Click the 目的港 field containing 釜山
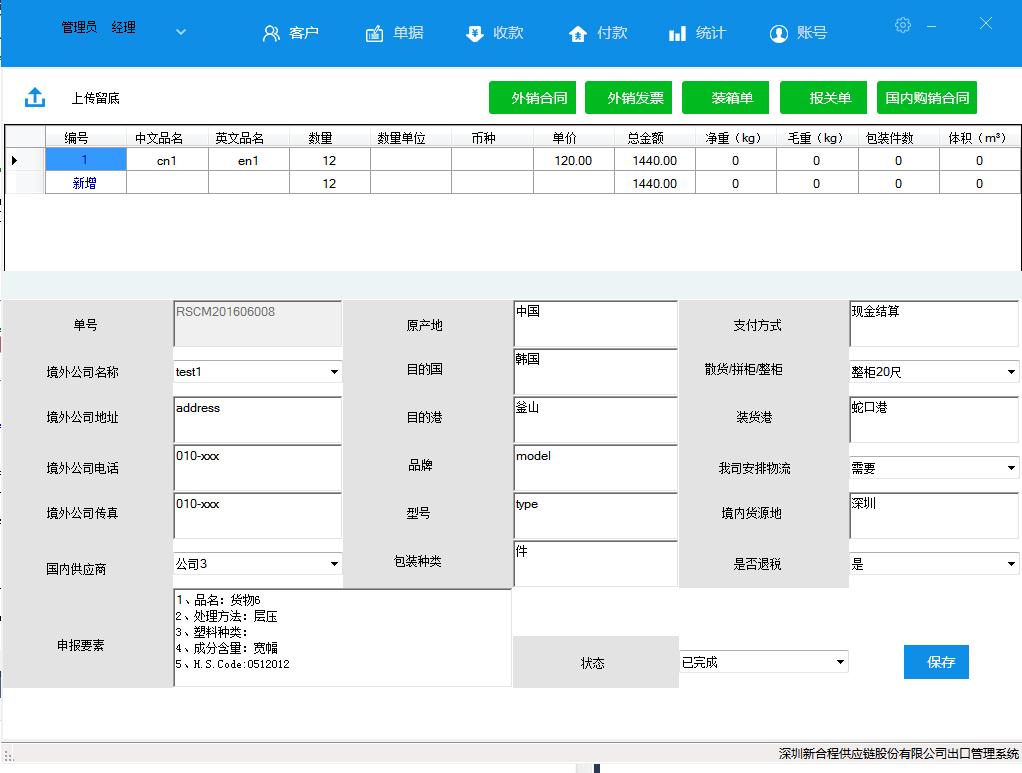Viewport: 1022px width, 773px height. (x=596, y=420)
